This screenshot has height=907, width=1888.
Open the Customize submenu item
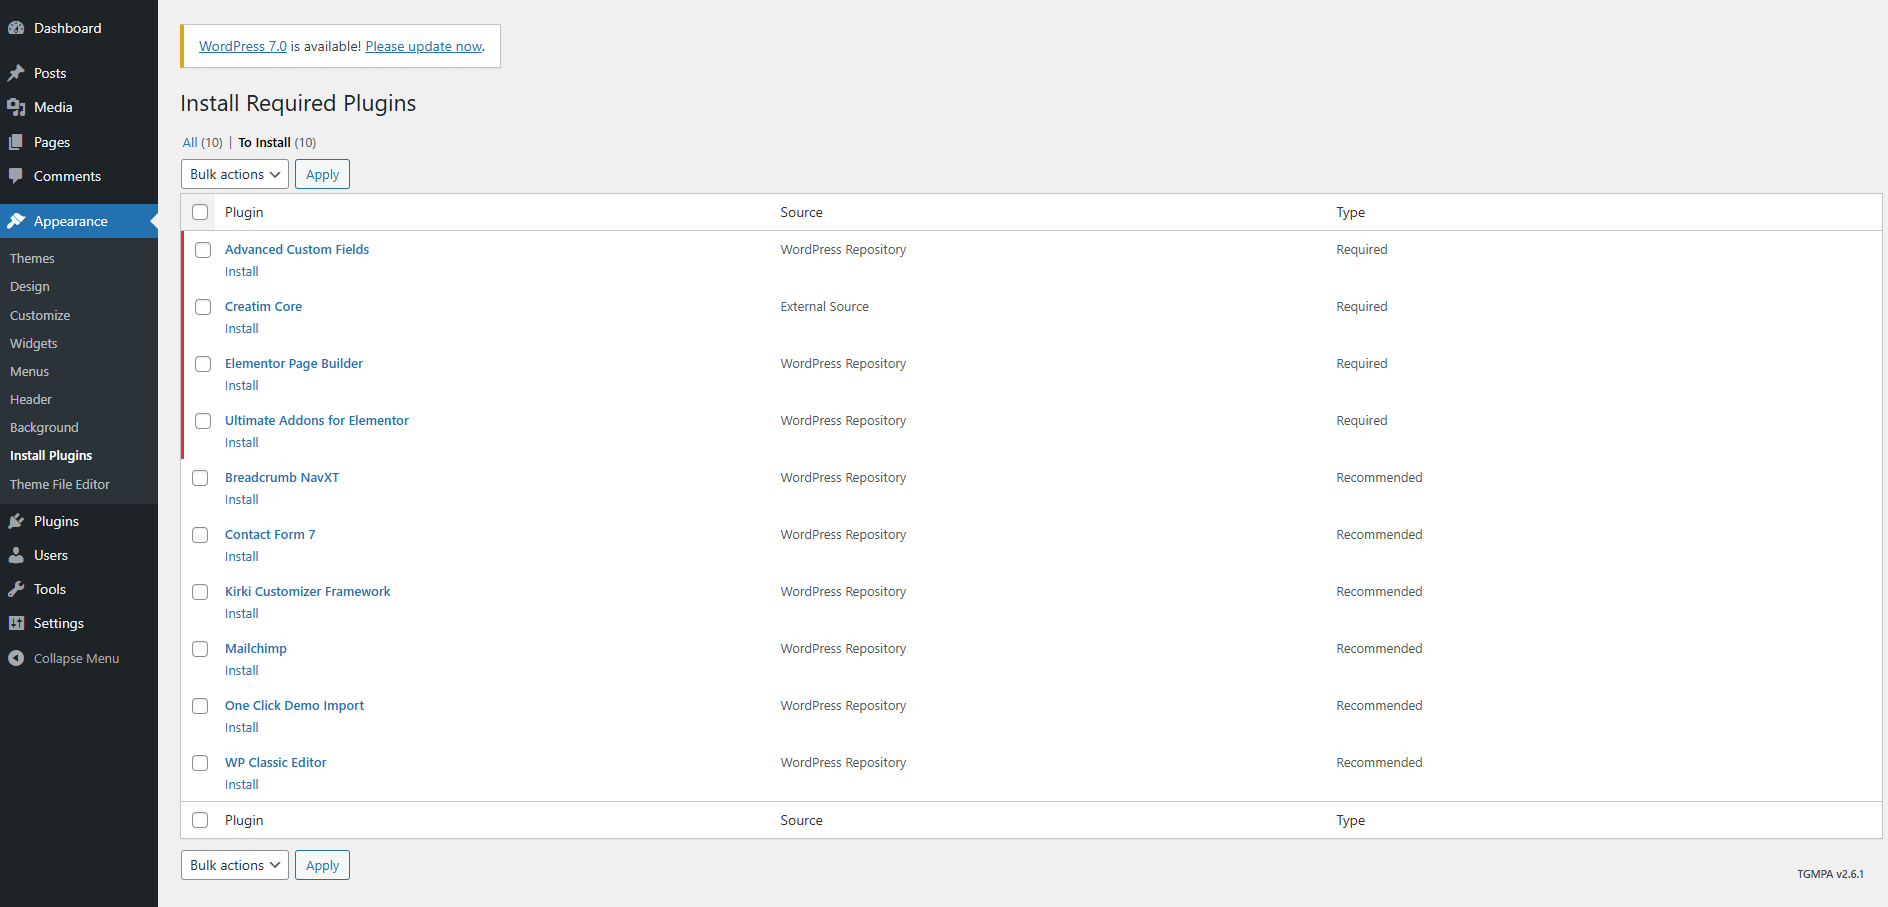(40, 315)
